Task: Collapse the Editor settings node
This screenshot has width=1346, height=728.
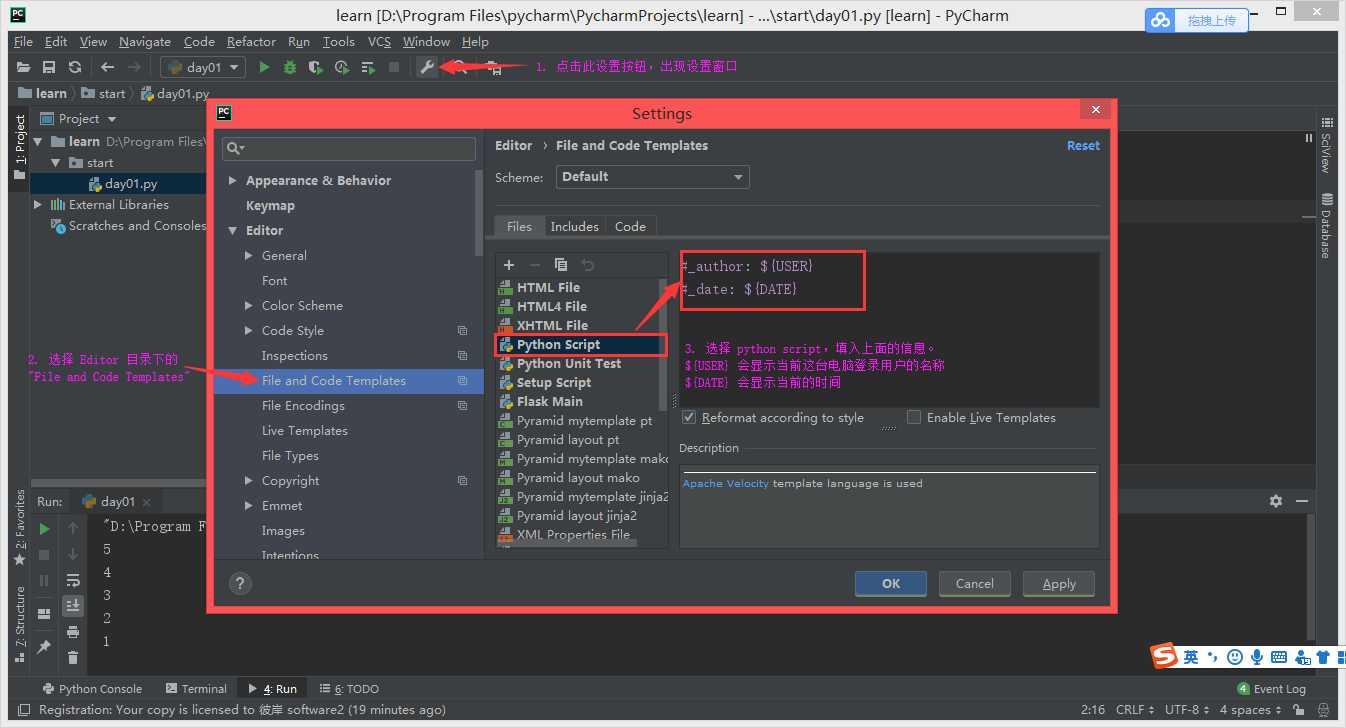Action: 233,231
